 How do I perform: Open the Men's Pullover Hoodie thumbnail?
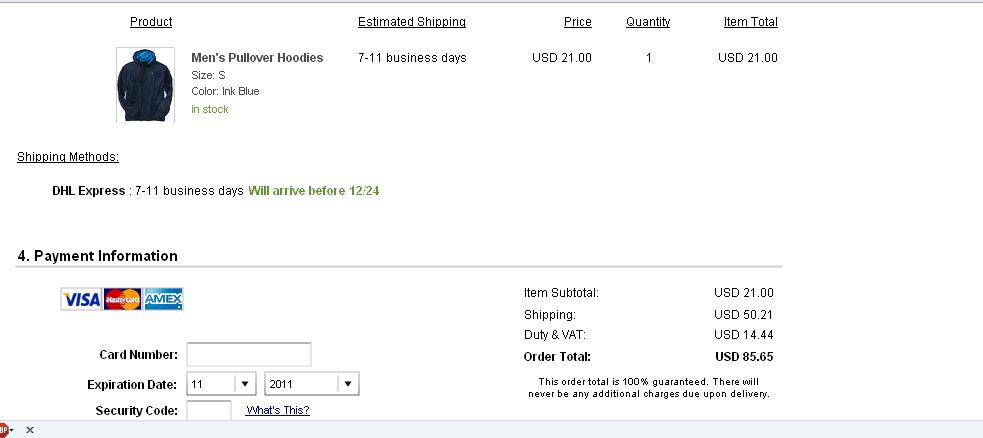point(145,85)
